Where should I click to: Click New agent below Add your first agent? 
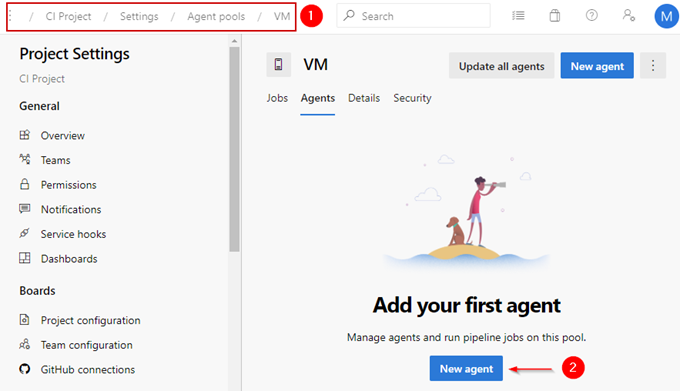coord(466,368)
